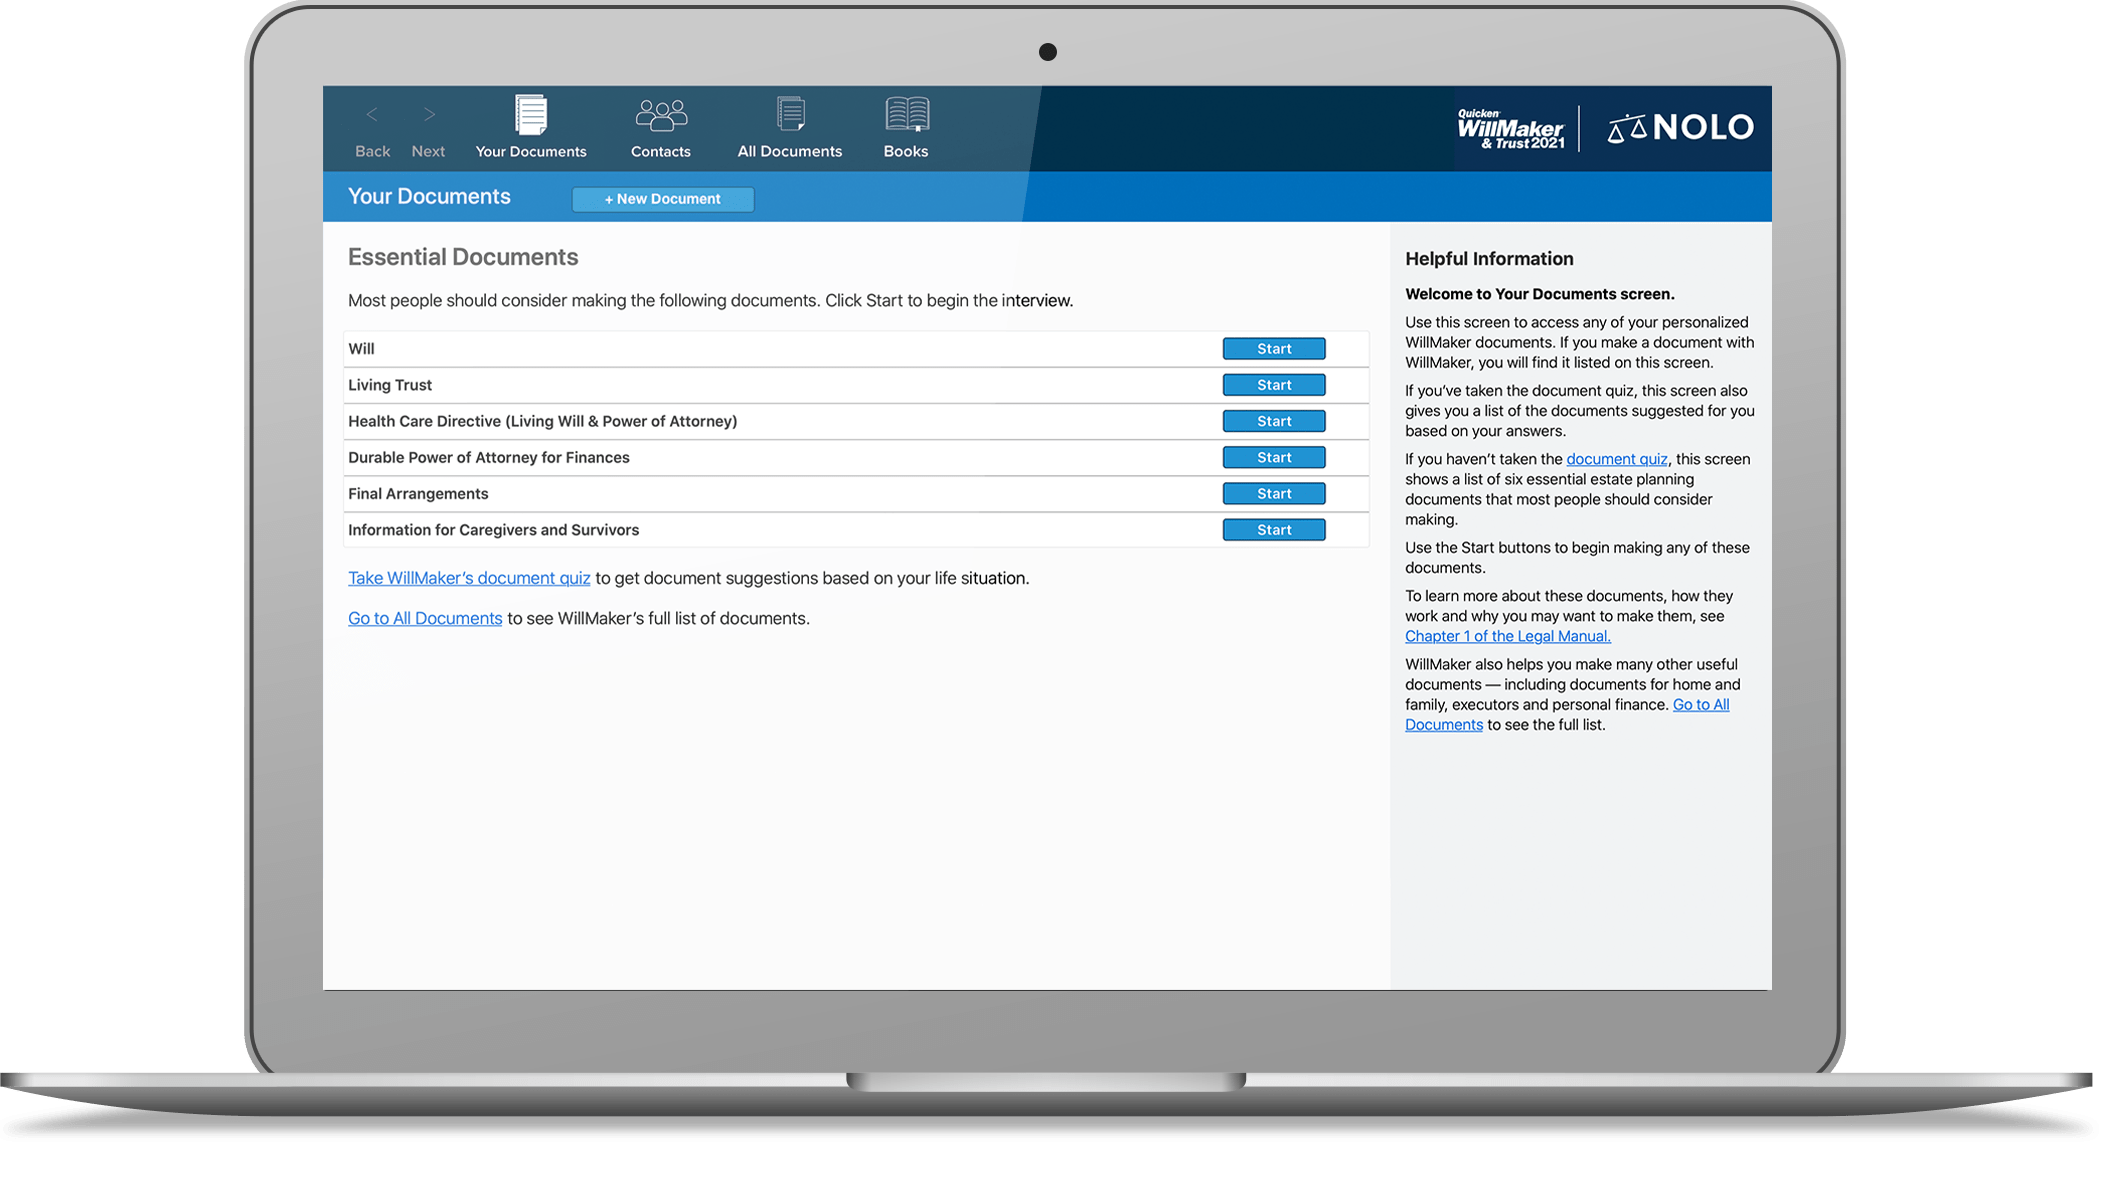Start the Will document
The width and height of the screenshot is (2101, 1179).
click(x=1273, y=349)
